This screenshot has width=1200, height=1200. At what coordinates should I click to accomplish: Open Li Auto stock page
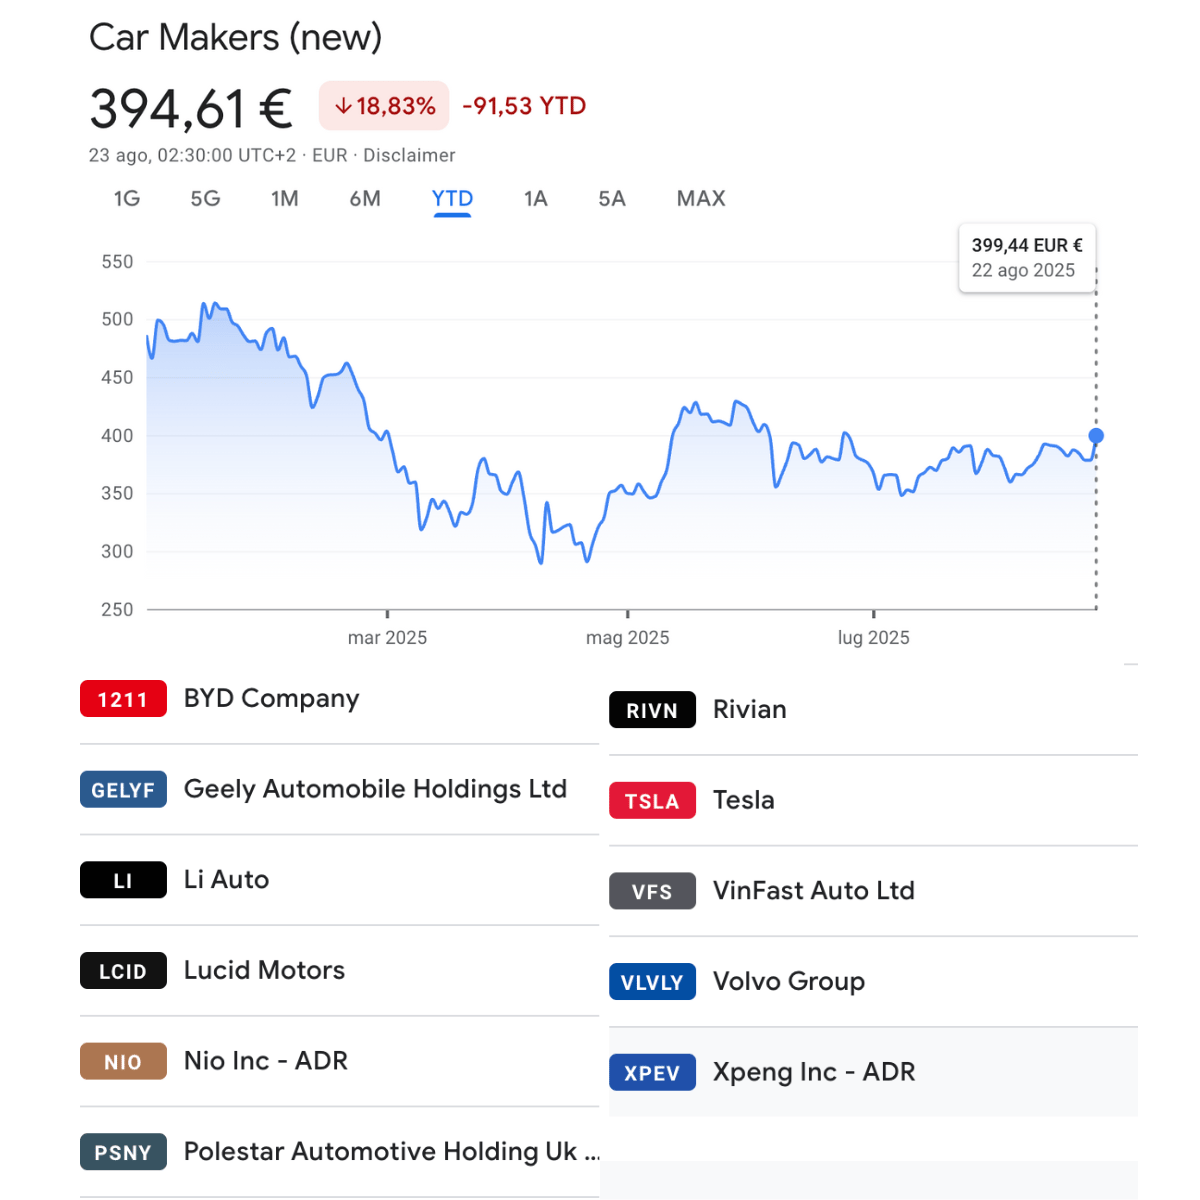pos(227,880)
